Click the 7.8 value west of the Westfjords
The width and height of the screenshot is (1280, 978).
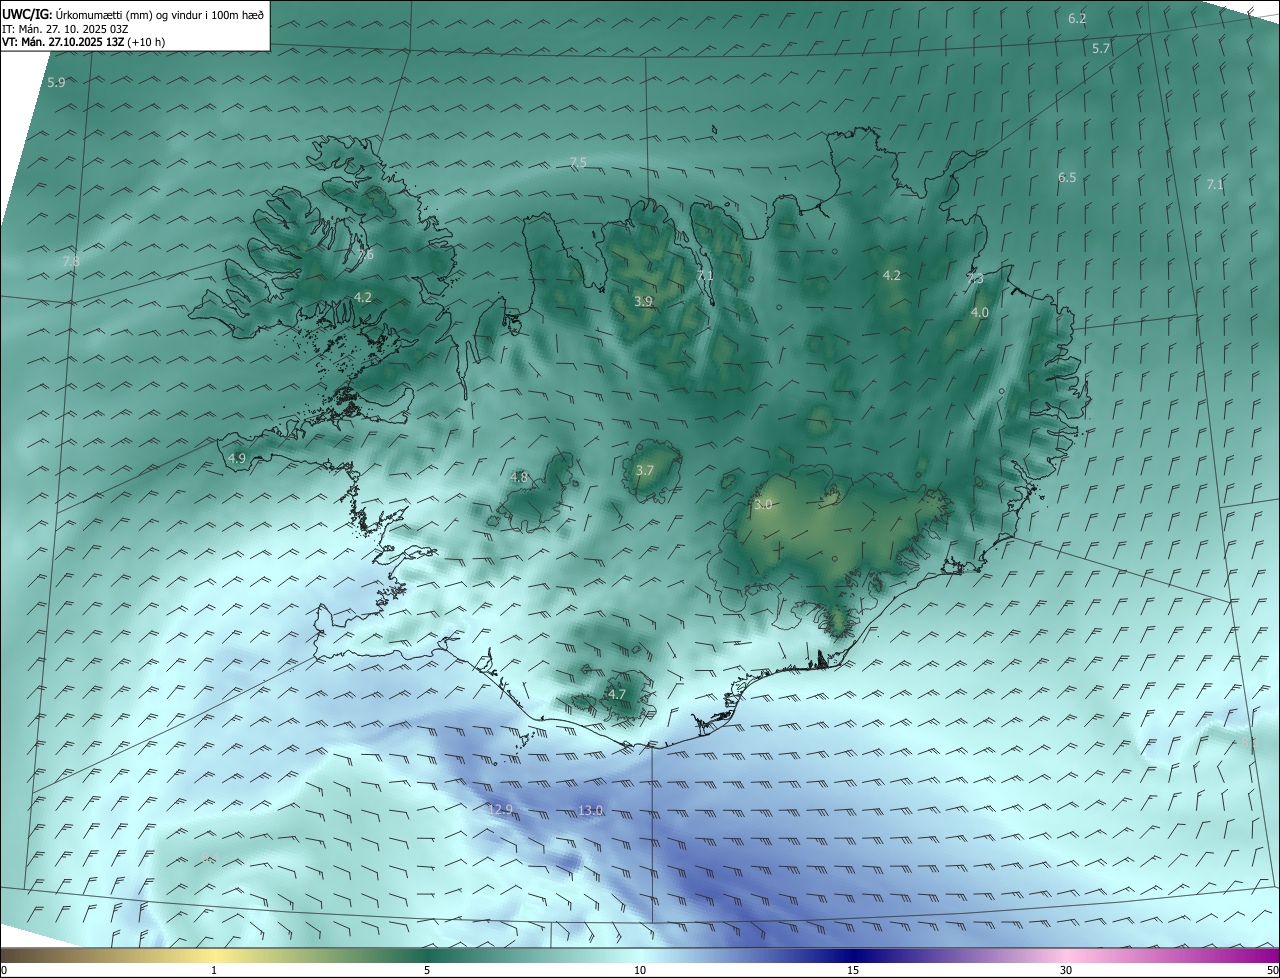(x=71, y=261)
